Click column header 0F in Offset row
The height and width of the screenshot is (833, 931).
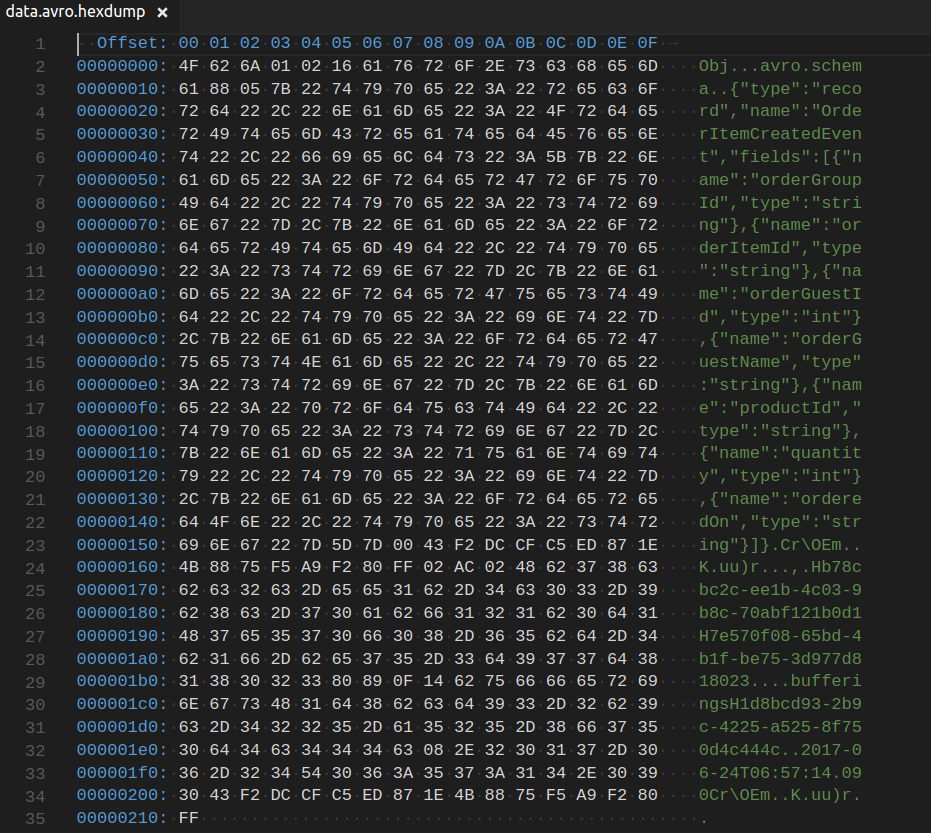click(647, 43)
